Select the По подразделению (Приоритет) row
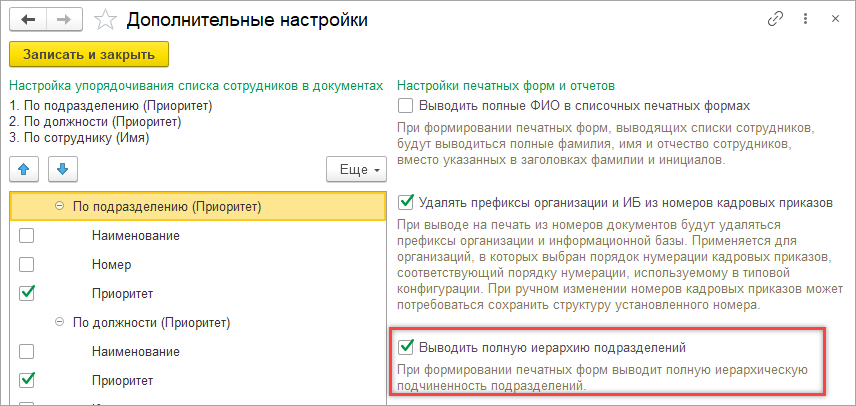 pyautogui.click(x=198, y=207)
